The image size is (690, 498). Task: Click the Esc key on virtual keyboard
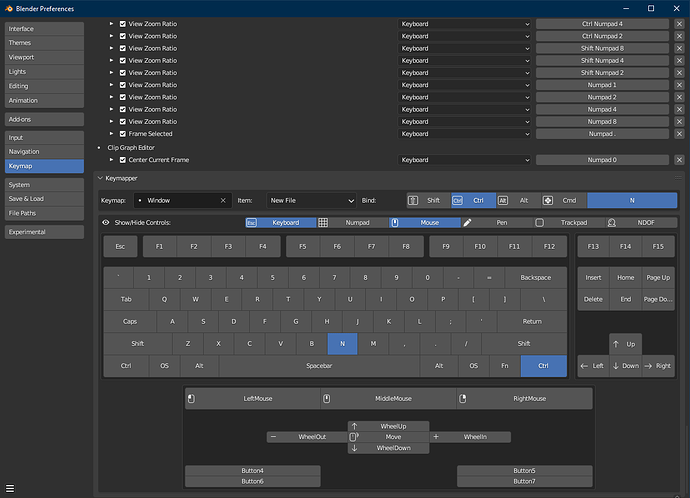[x=120, y=247]
